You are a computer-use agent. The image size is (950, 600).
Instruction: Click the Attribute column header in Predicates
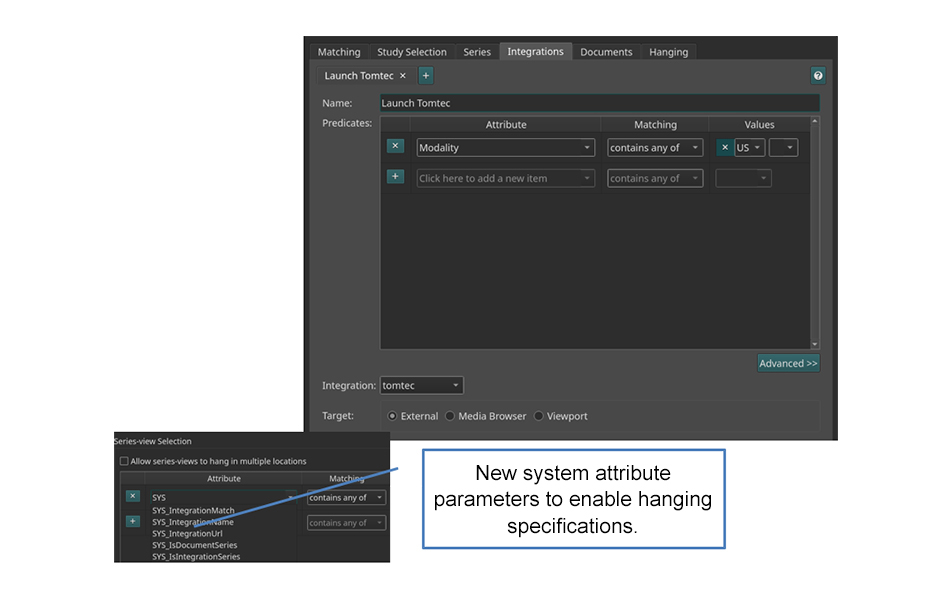(x=506, y=124)
